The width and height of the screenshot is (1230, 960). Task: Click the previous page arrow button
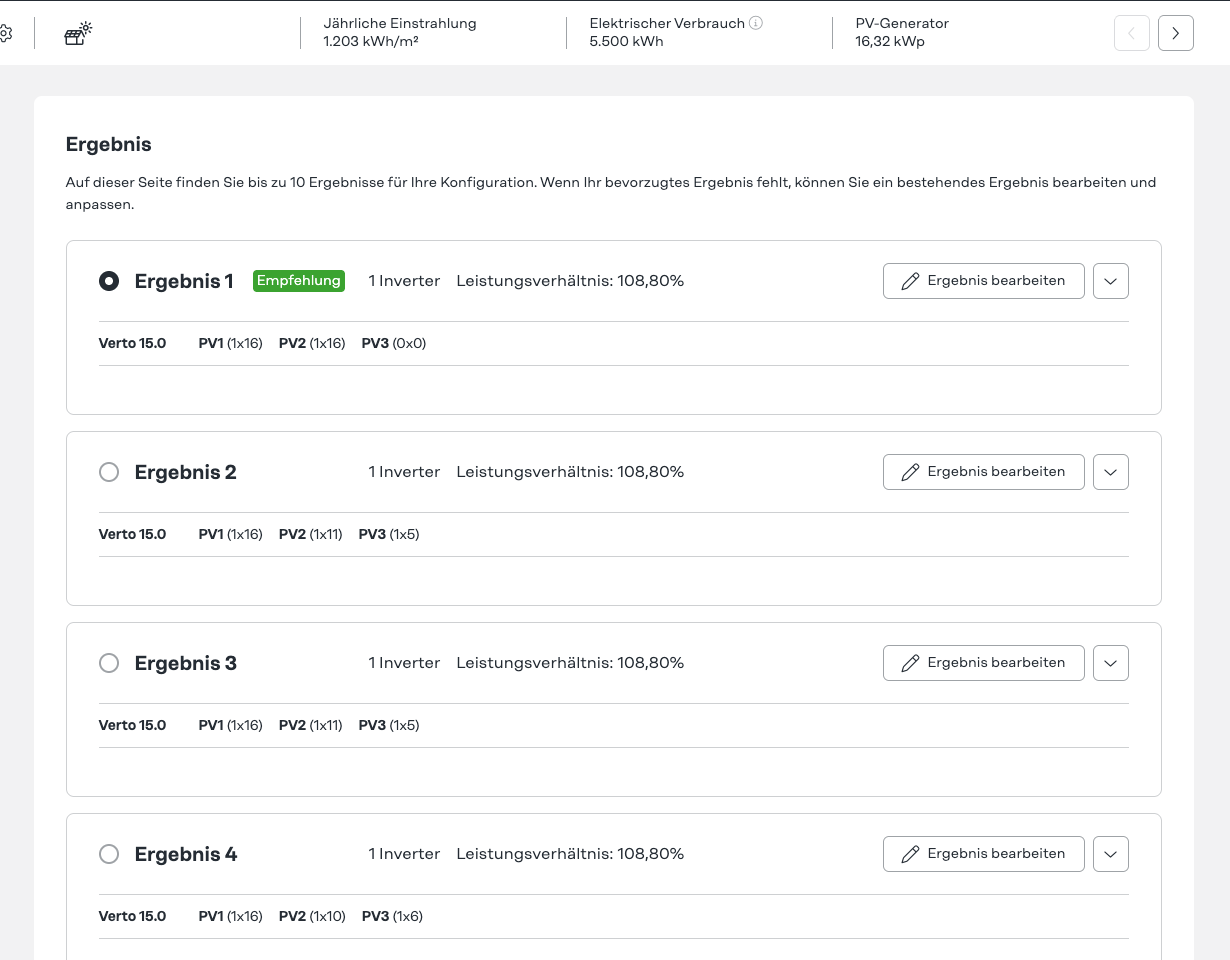tap(1131, 33)
